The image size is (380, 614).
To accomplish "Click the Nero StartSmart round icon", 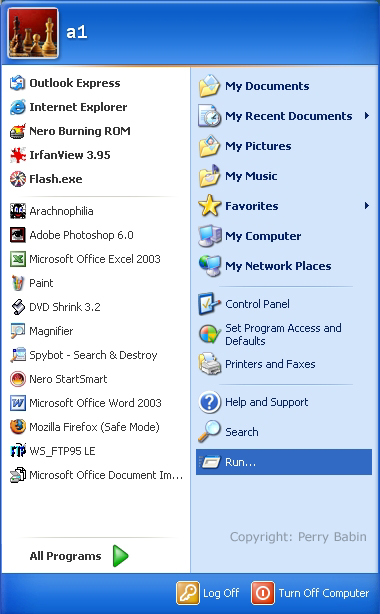I will [18, 379].
